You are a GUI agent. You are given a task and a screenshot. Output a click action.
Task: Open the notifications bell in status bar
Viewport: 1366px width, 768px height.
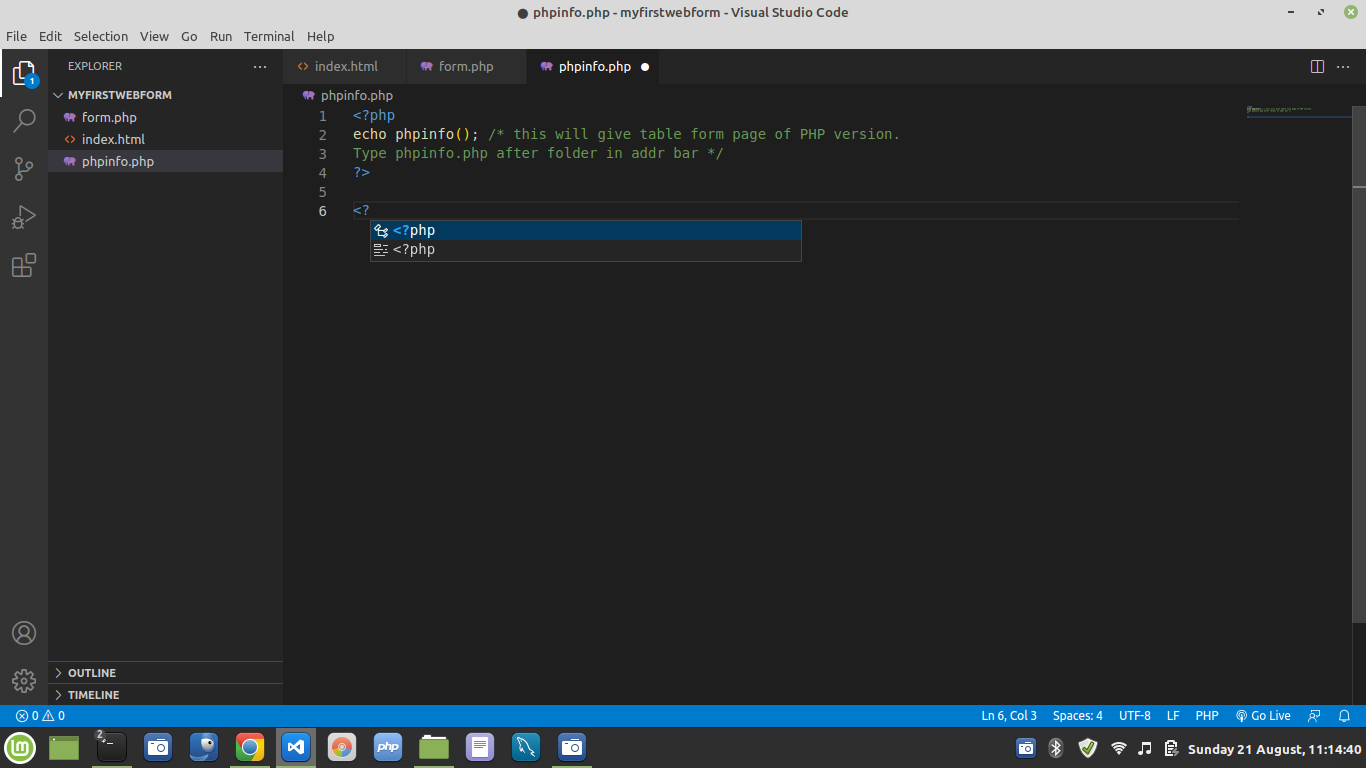point(1344,716)
